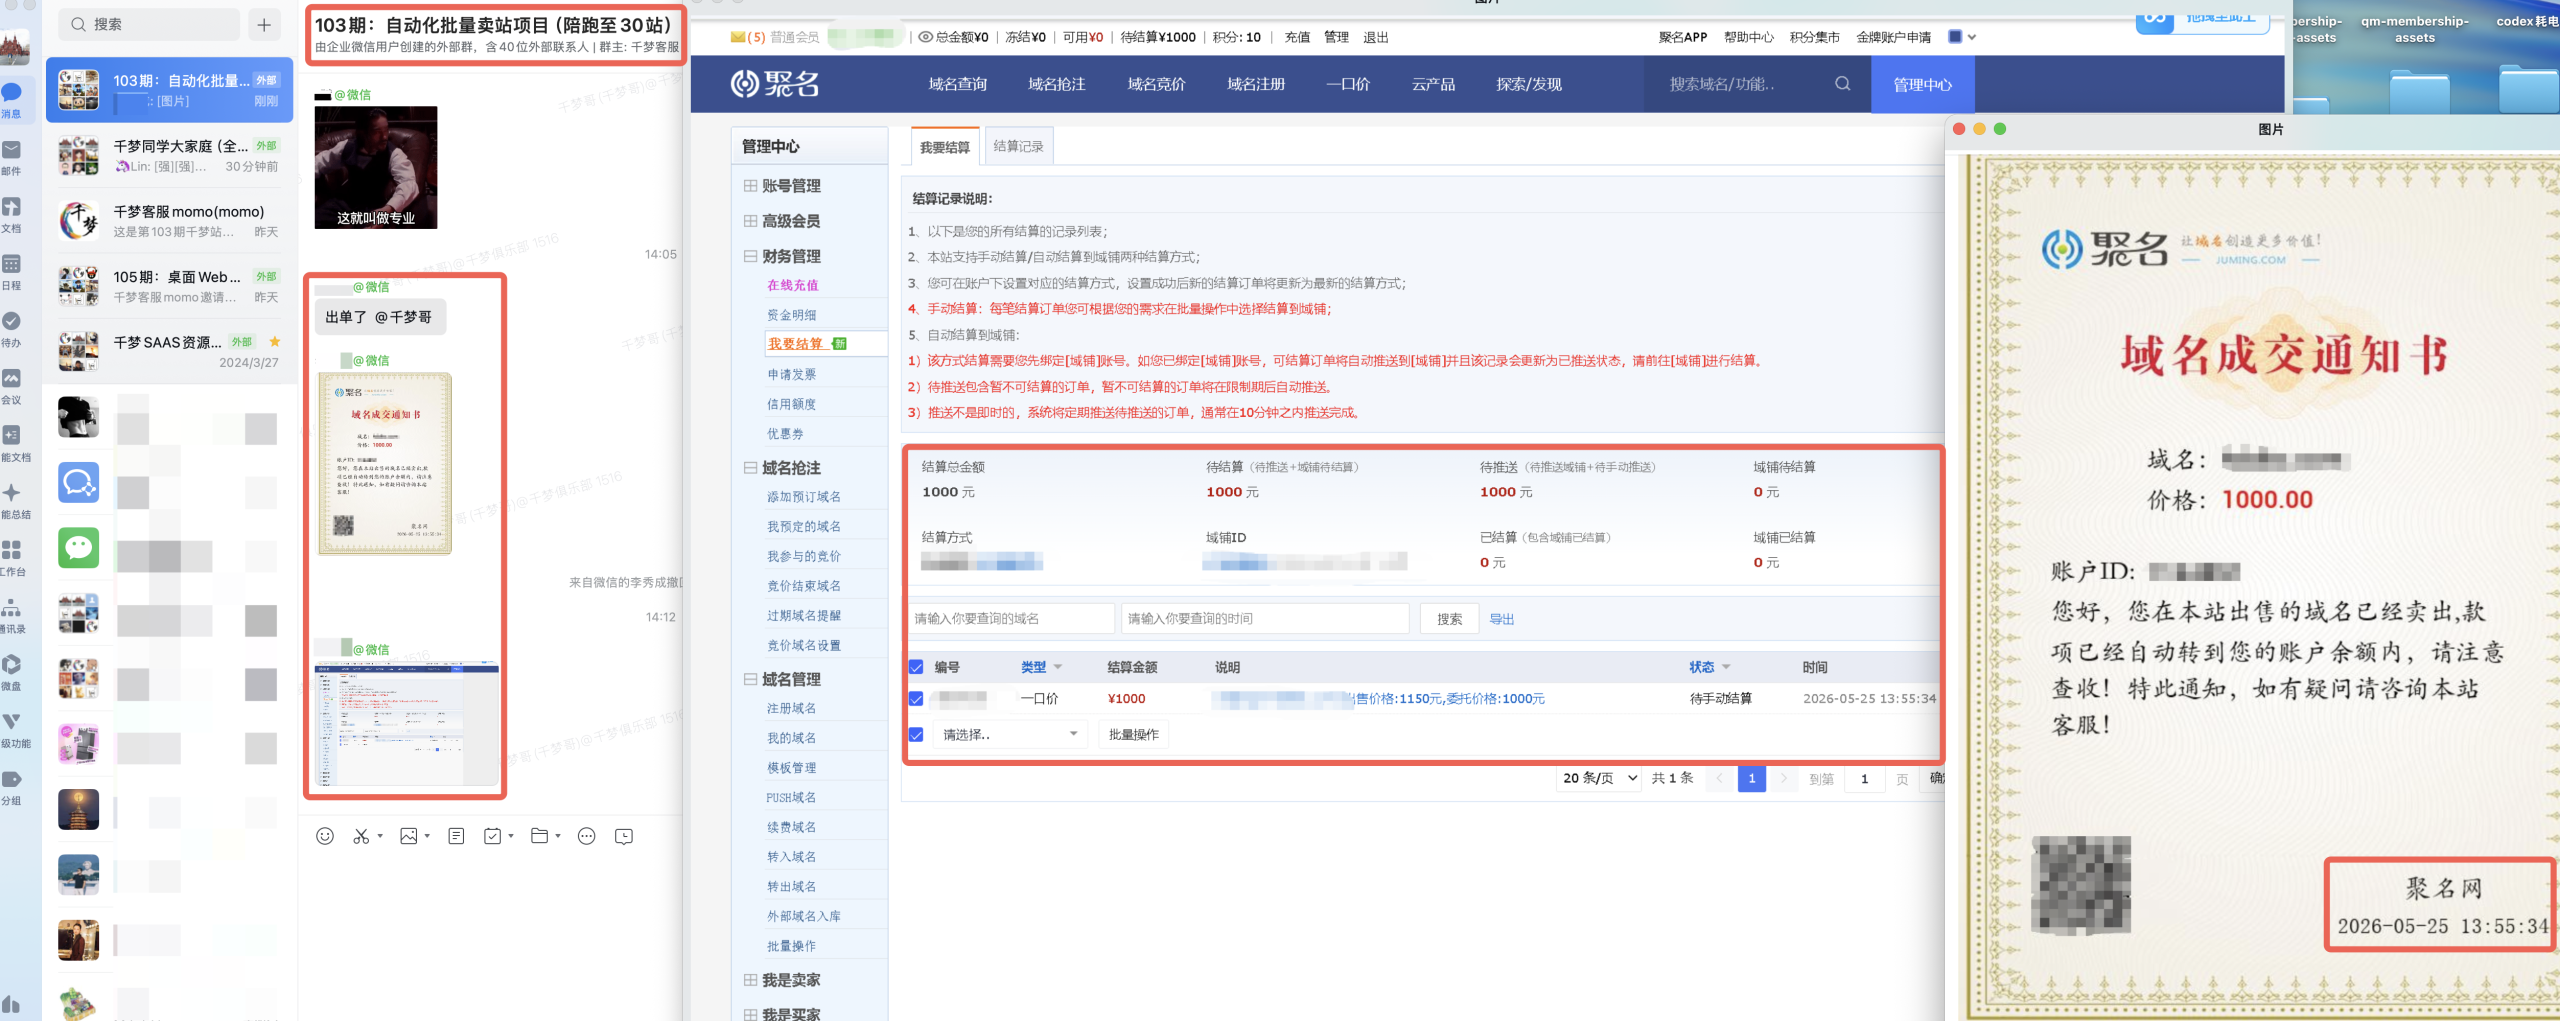Open the 消息 messages sidebar icon
Screen dimensions: 2560x1021
[12, 92]
